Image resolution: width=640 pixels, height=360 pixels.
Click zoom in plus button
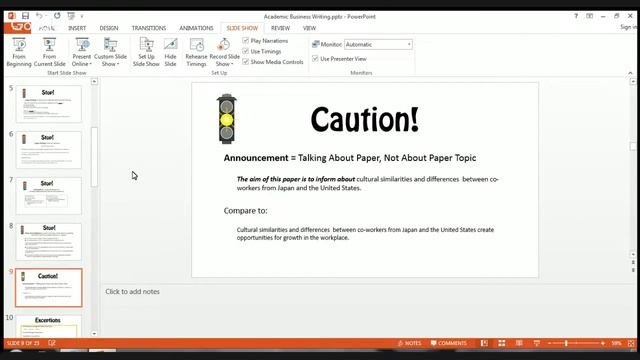(x=603, y=343)
